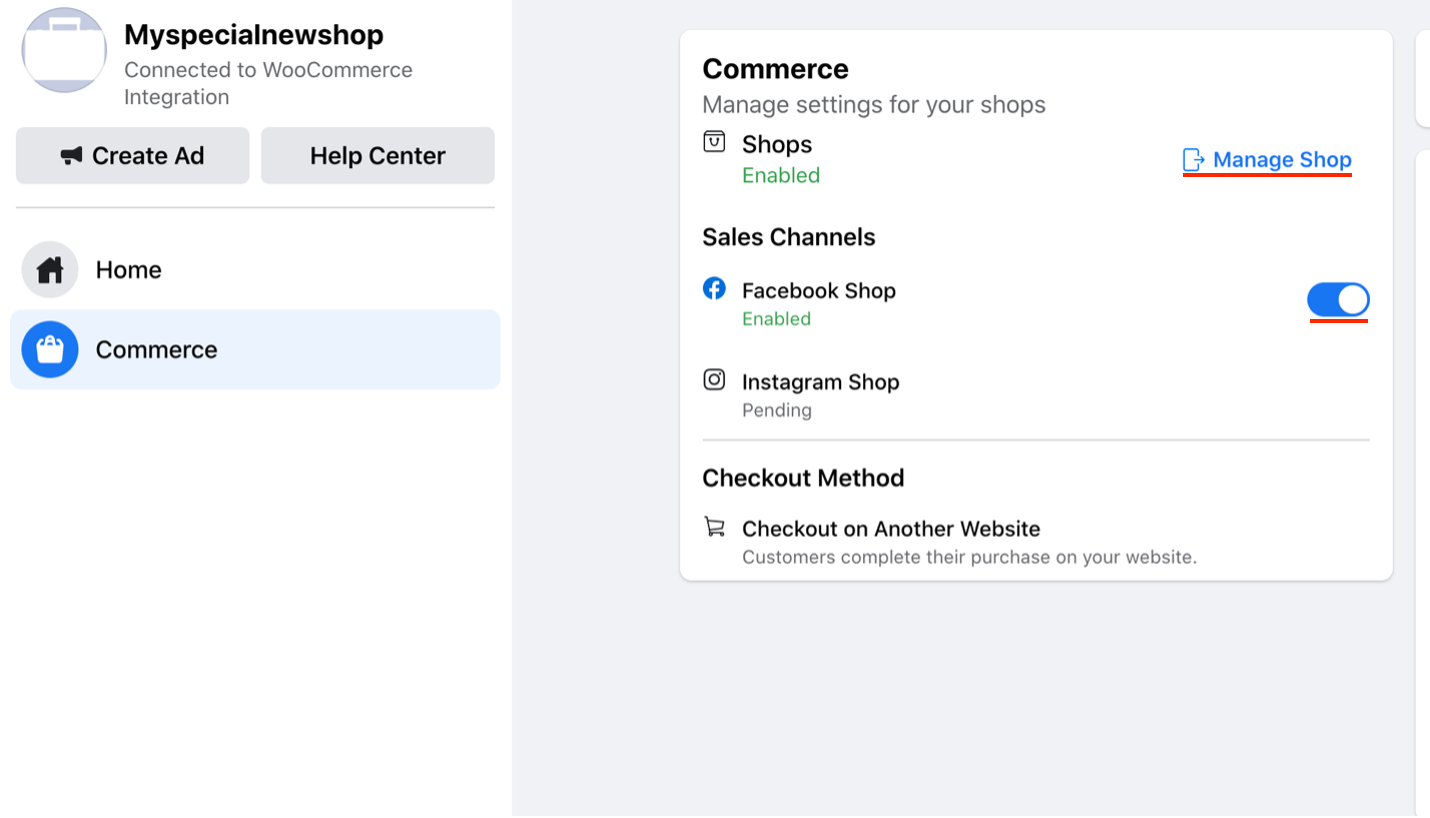The height and width of the screenshot is (818, 1430).
Task: Click the Create Ad button
Action: coord(132,156)
